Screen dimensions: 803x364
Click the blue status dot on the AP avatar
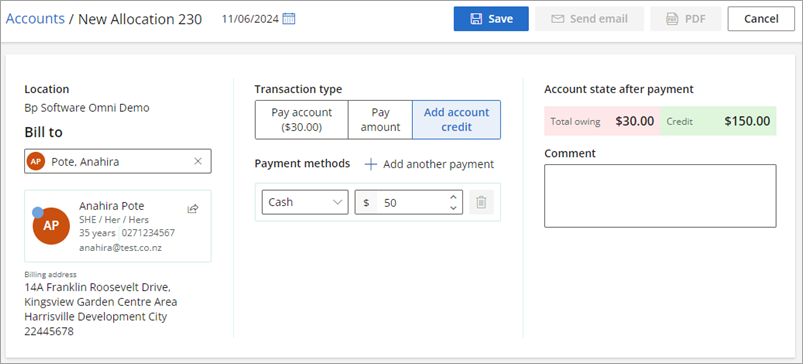coord(37,212)
